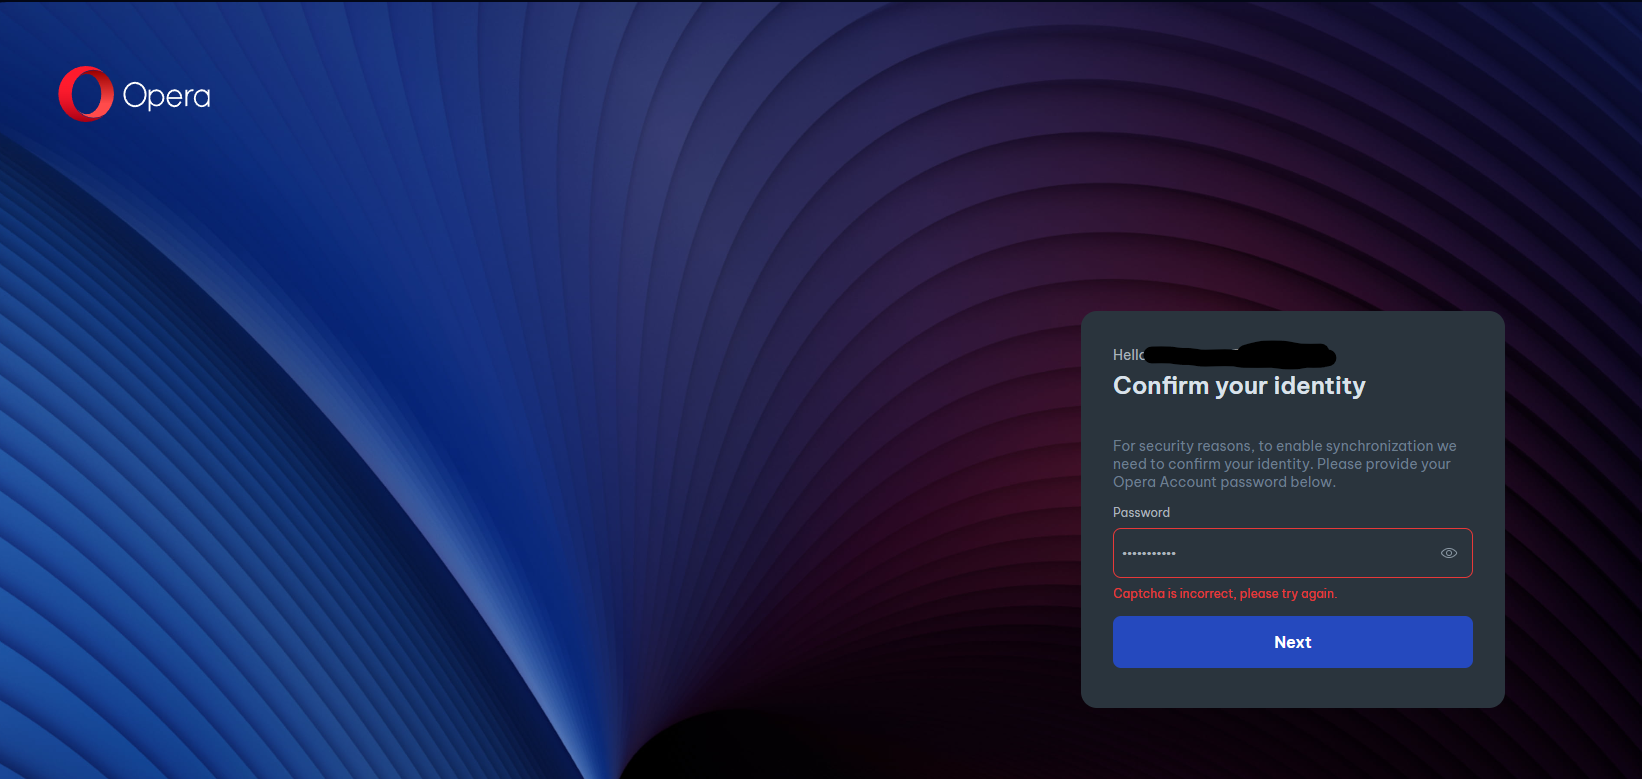1642x779 pixels.
Task: Click the 'Captcha is incorrect, please try again.' error
Action: (1225, 593)
